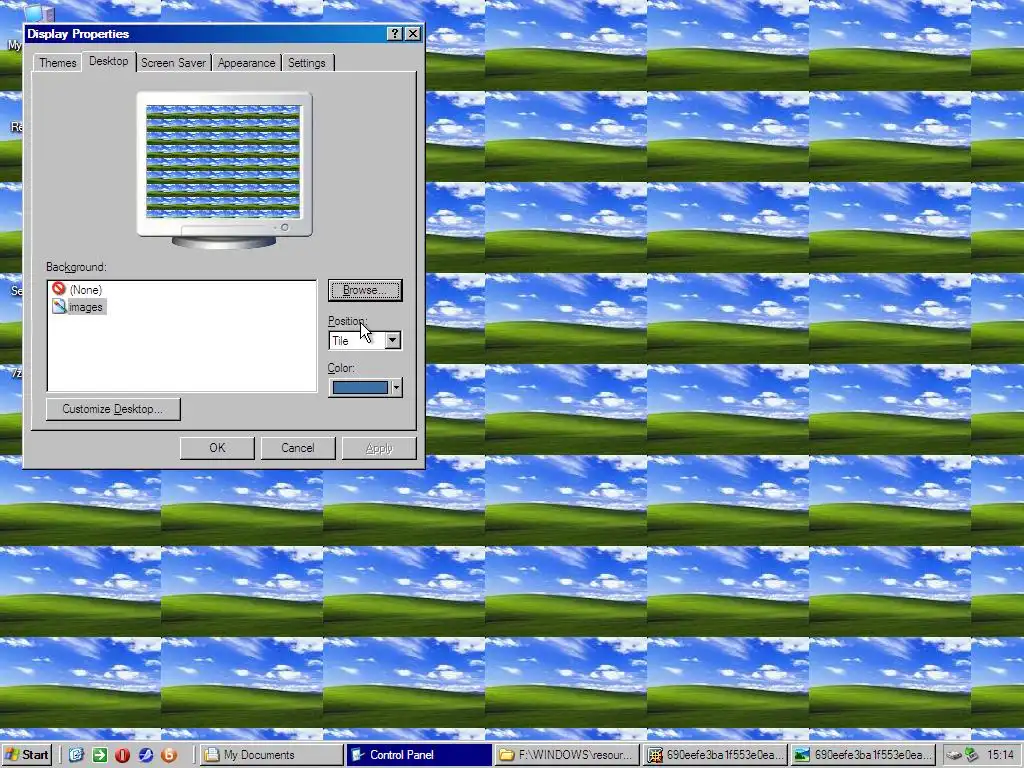Select the images background entry
Screen dimensions: 1024x768
78,307
